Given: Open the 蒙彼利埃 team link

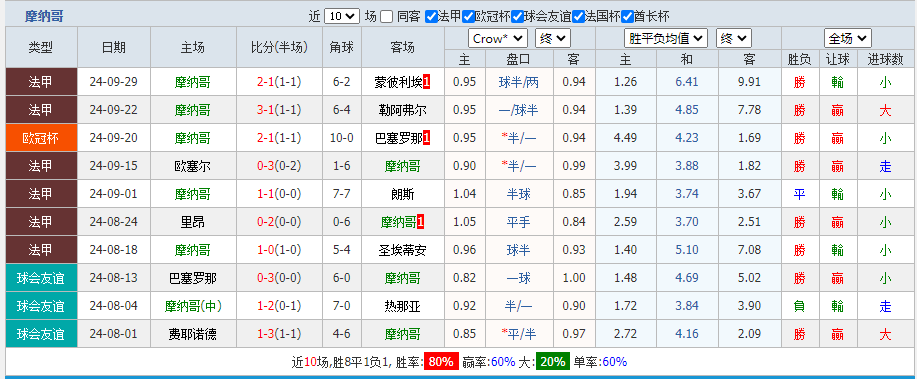Looking at the screenshot, I should tap(398, 82).
